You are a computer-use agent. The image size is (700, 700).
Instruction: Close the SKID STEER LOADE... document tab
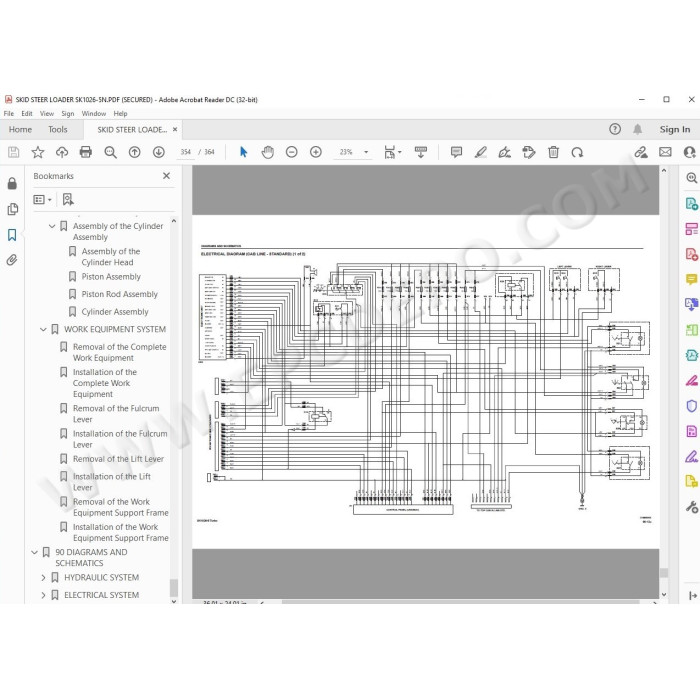(175, 129)
